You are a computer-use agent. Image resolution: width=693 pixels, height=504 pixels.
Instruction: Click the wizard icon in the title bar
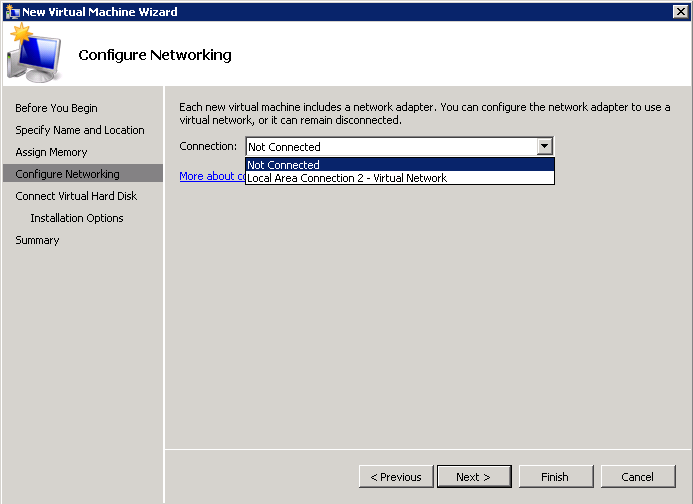[x=11, y=11]
